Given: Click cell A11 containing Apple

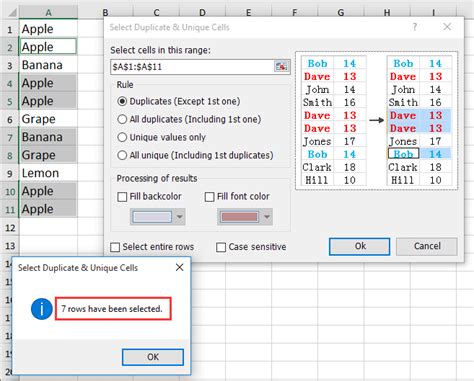Looking at the screenshot, I should pyautogui.click(x=48, y=209).
